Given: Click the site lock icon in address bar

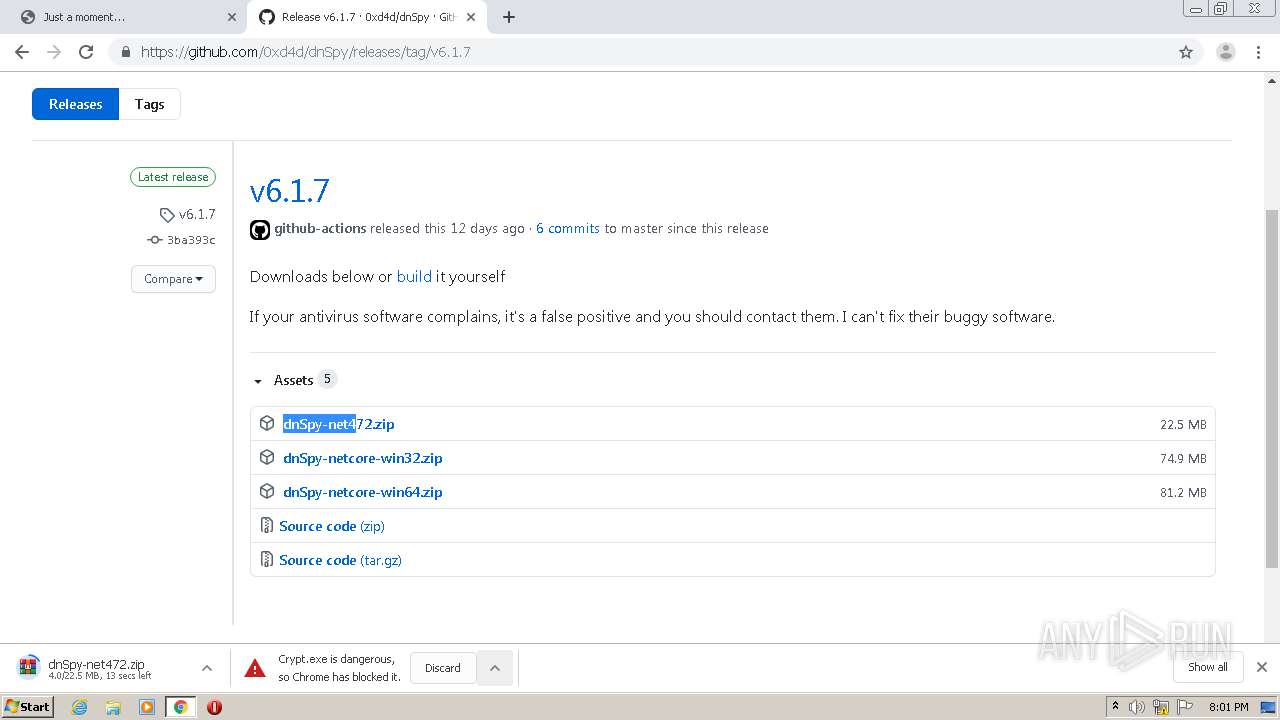Looking at the screenshot, I should coord(125,52).
